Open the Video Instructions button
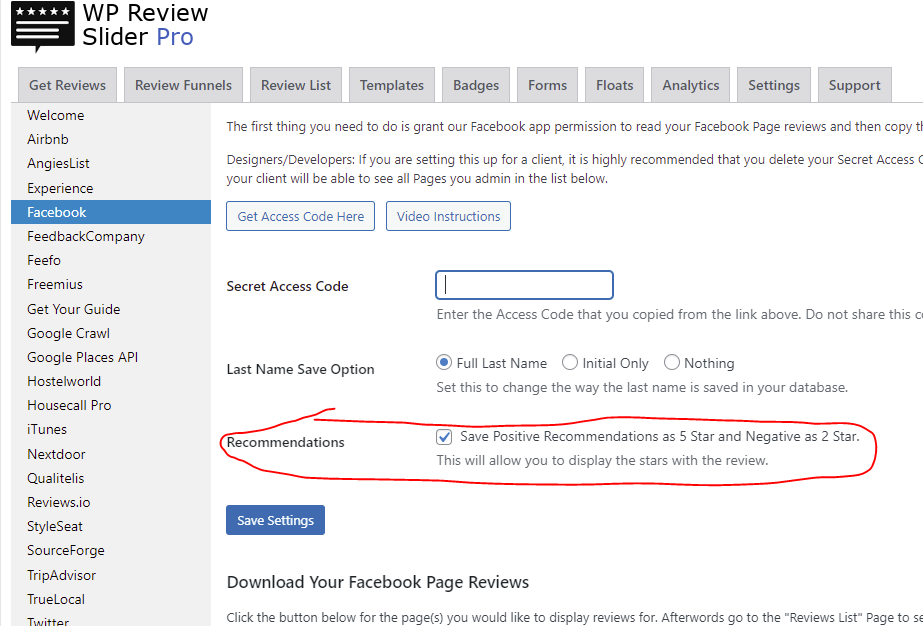Screen dimensions: 923x626 pyautogui.click(x=449, y=216)
